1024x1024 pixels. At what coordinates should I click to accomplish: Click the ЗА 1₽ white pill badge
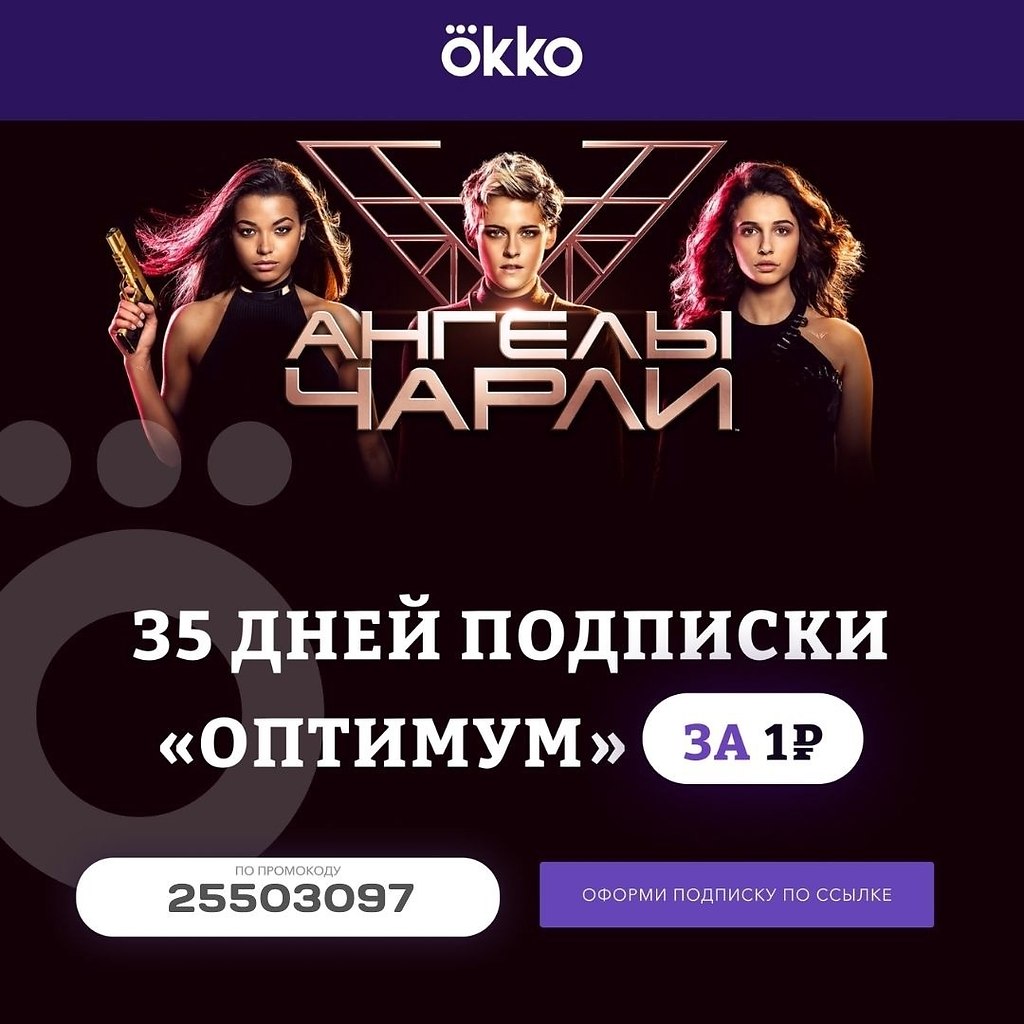[x=753, y=739]
